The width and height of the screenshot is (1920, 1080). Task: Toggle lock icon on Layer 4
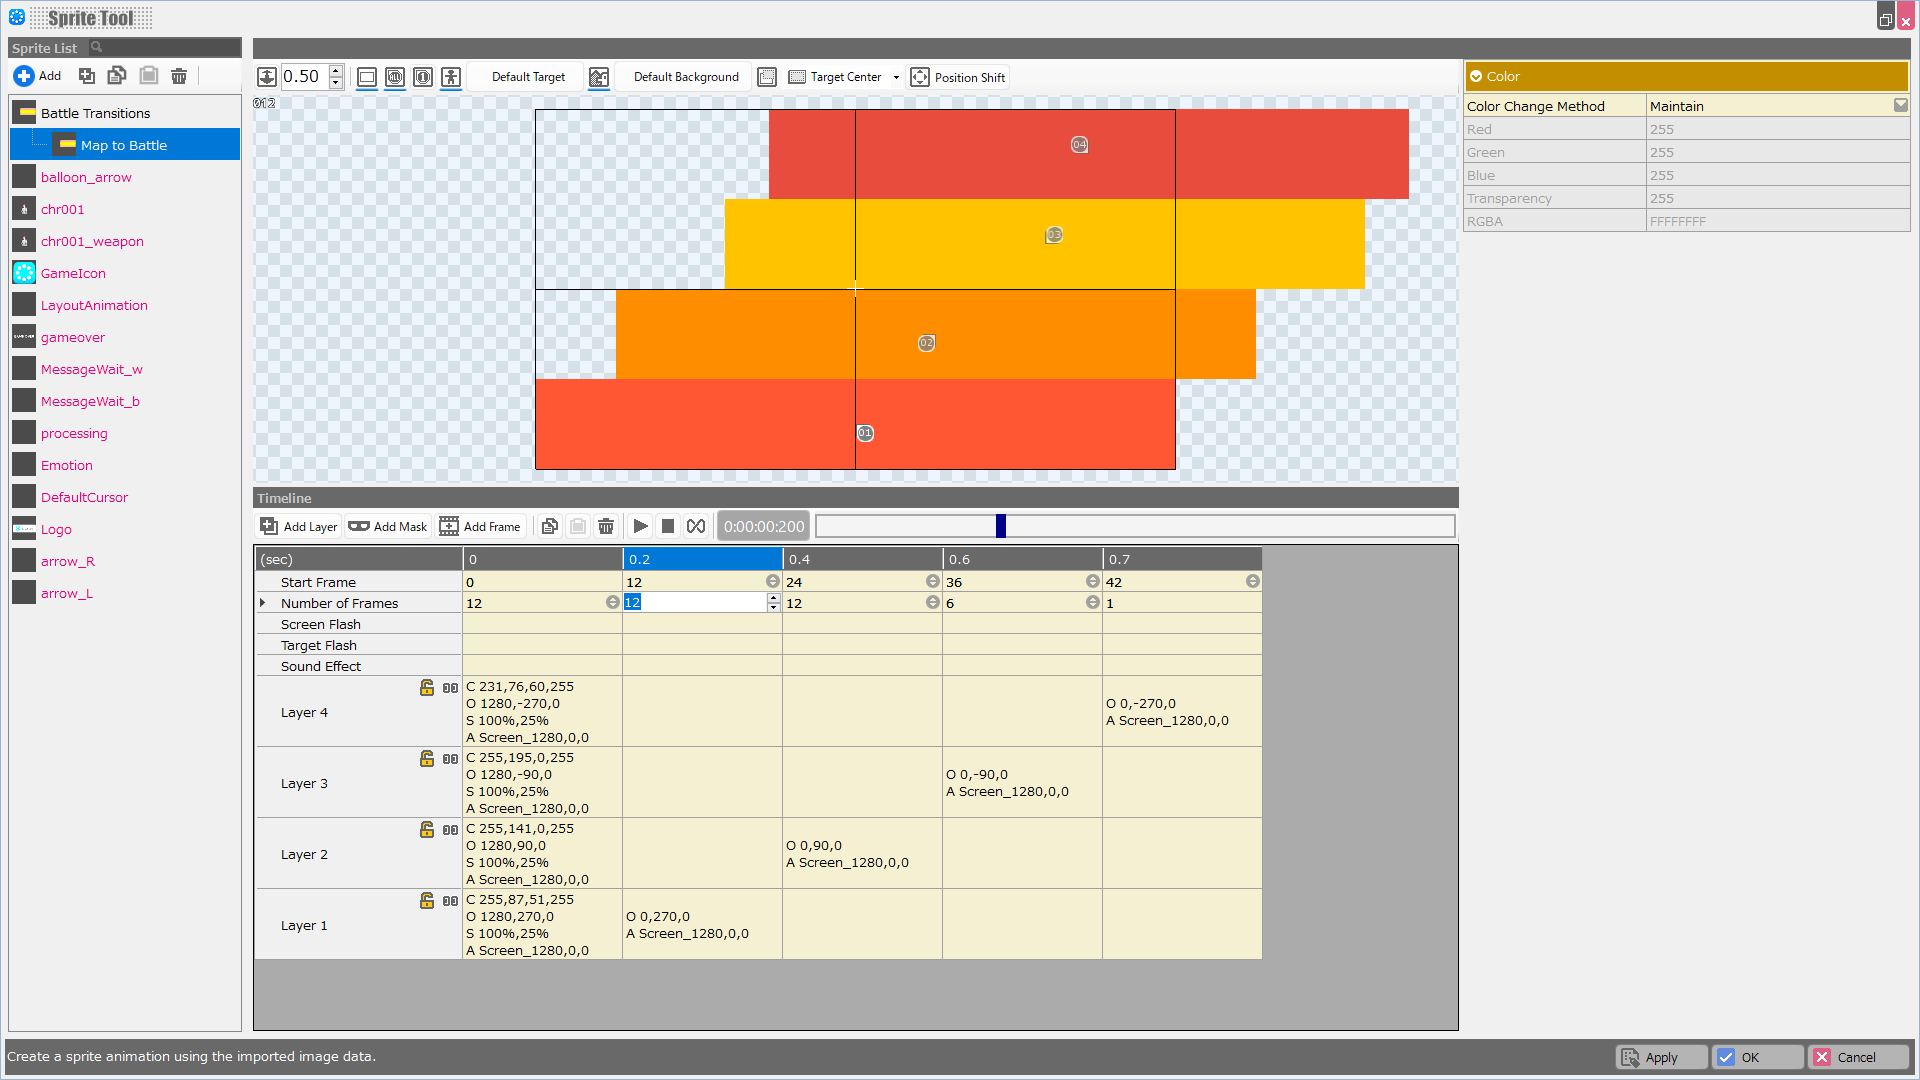click(x=426, y=686)
